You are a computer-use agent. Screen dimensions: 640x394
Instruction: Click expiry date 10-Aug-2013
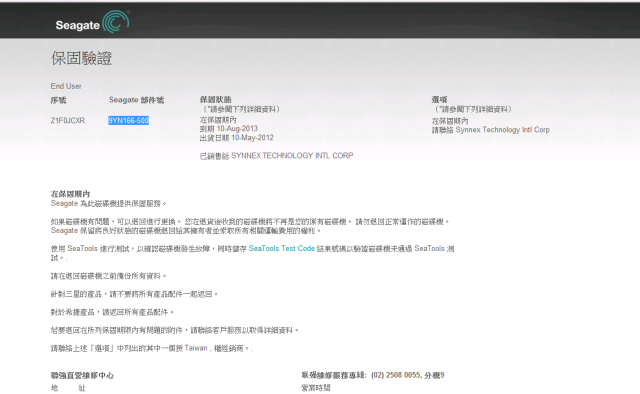(237, 129)
